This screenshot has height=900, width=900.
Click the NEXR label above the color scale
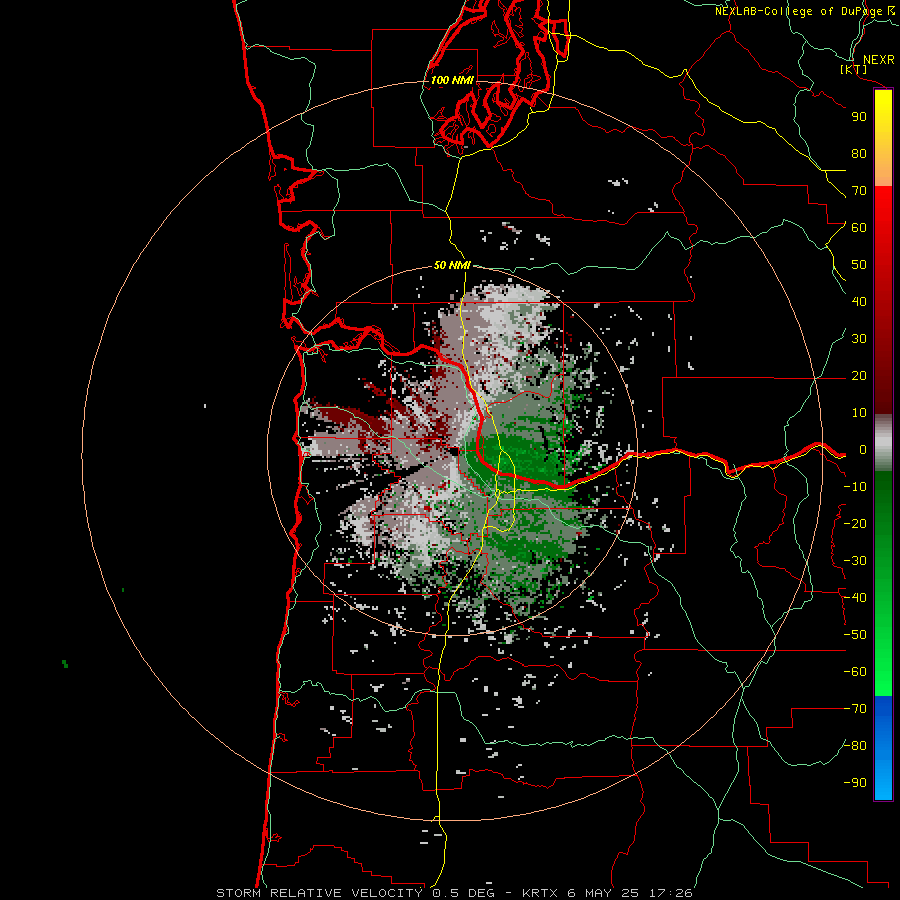tap(878, 60)
